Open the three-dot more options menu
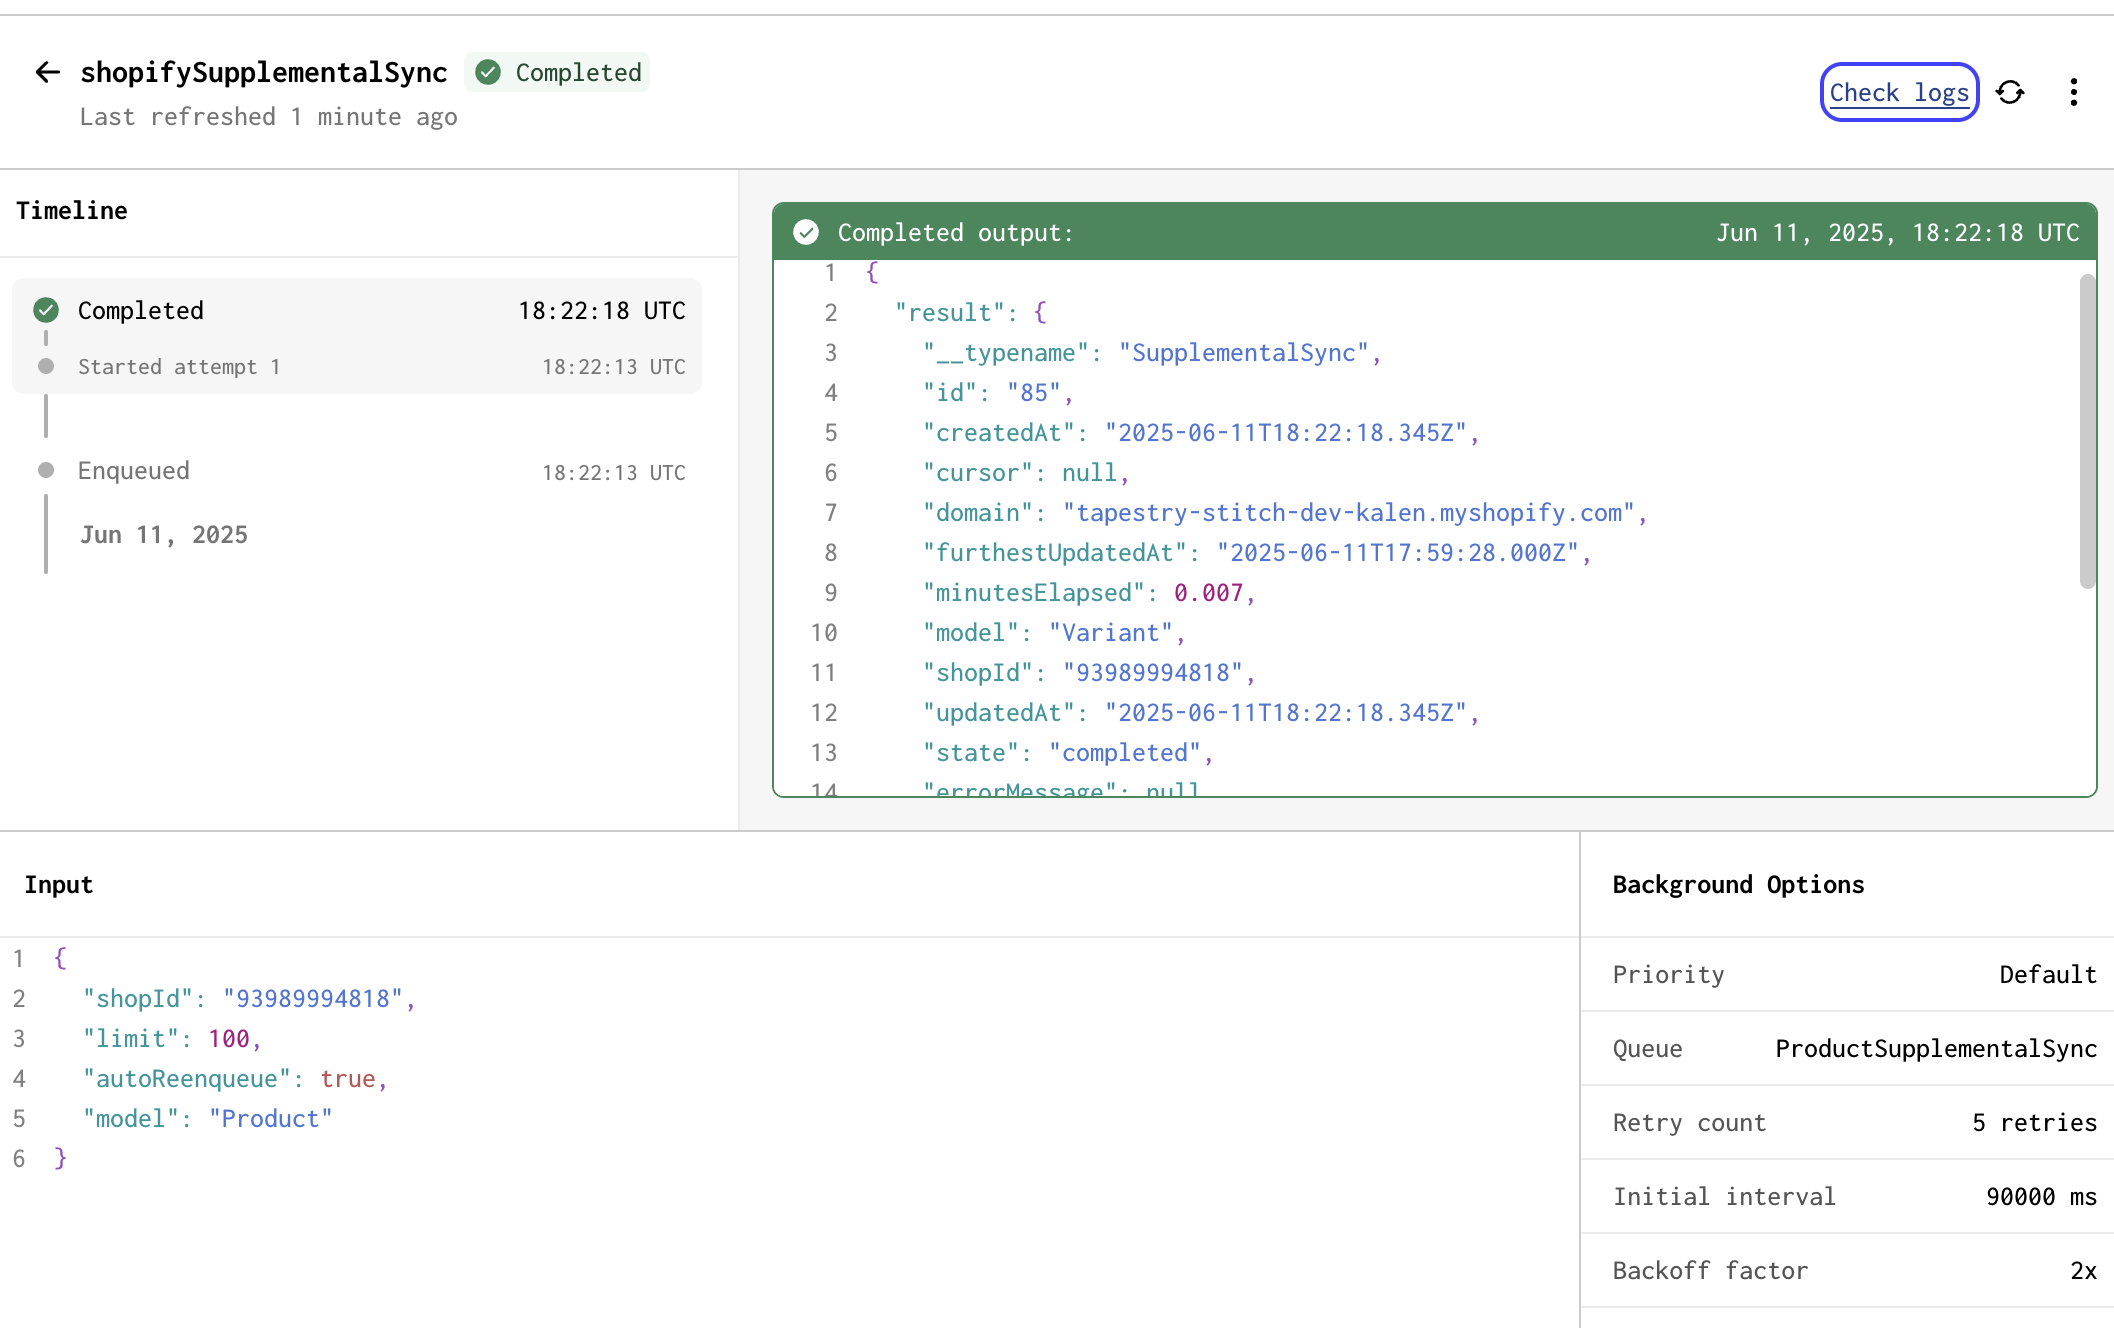This screenshot has width=2114, height=1328. [x=2074, y=92]
